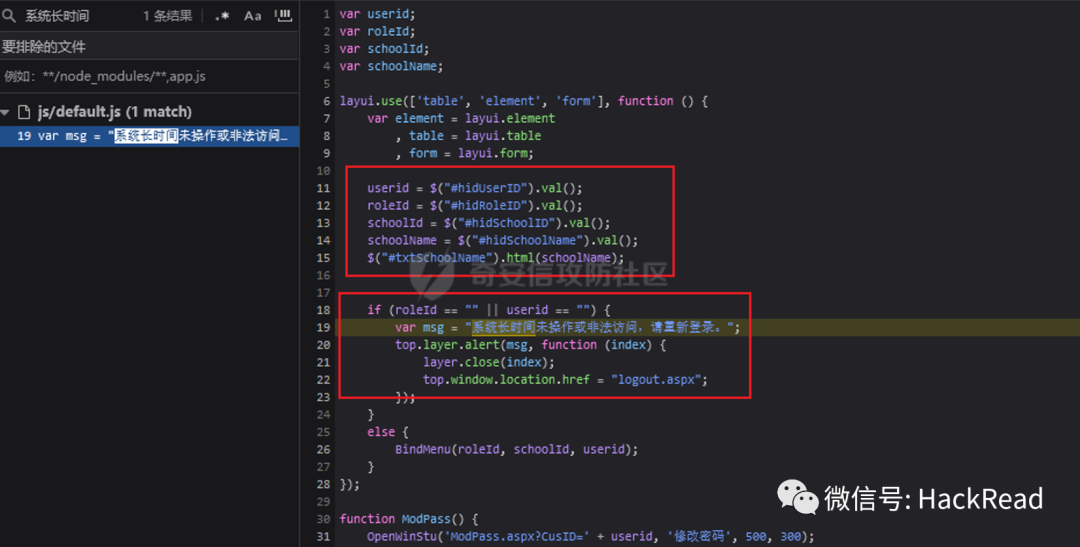This screenshot has width=1080, height=547.
Task: Click the else { line
Action: tap(388, 432)
